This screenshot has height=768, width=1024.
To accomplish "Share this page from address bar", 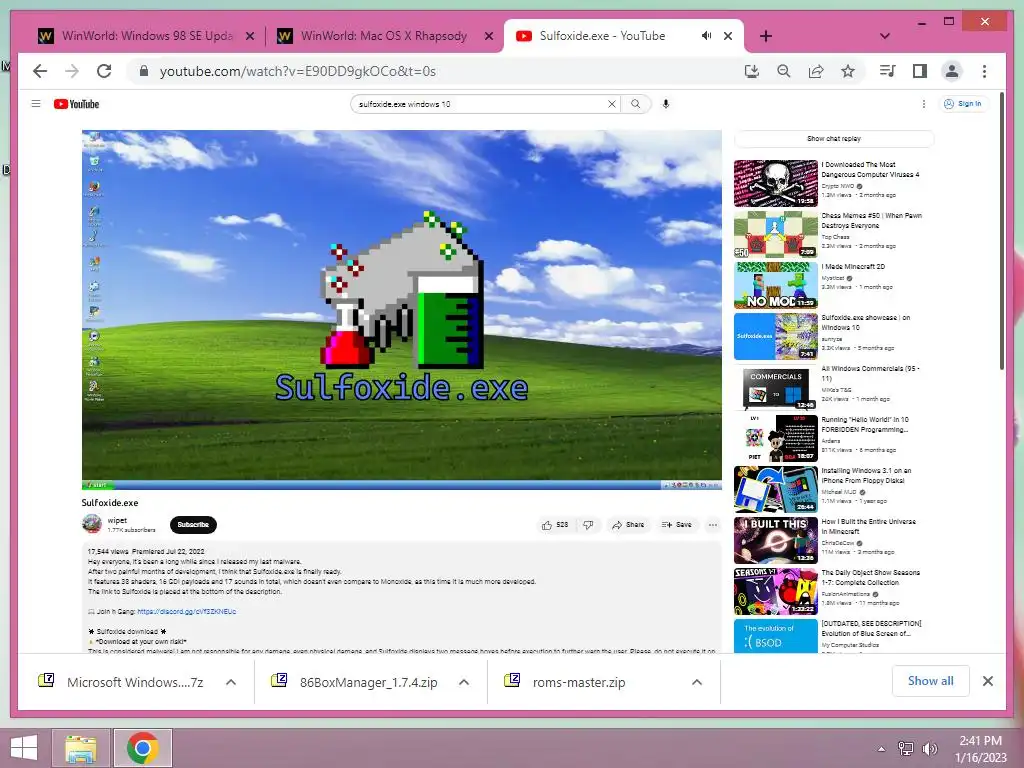I will tap(816, 71).
